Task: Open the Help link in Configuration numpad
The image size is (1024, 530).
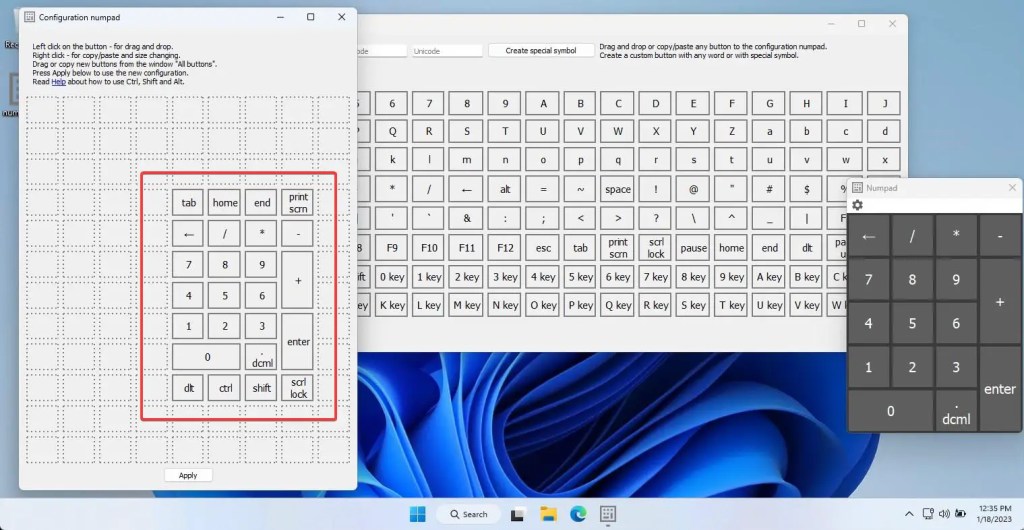Action: (x=58, y=82)
